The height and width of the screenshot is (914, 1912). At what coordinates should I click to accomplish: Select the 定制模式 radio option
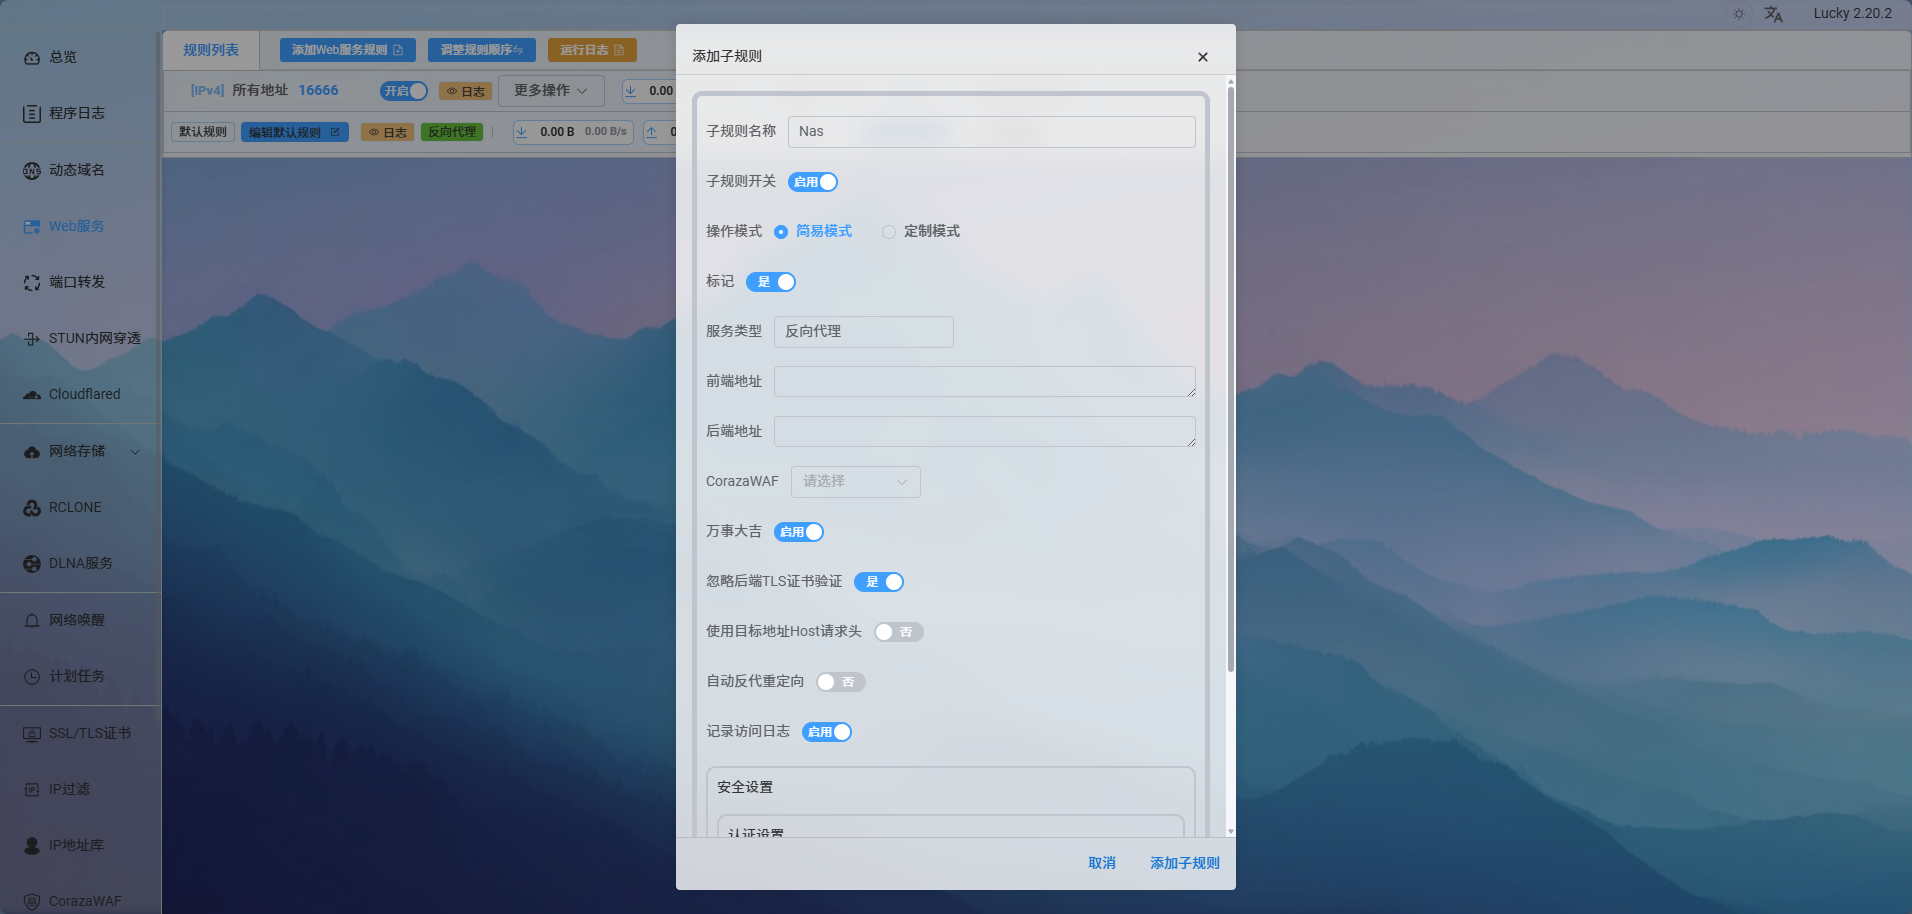coord(889,232)
